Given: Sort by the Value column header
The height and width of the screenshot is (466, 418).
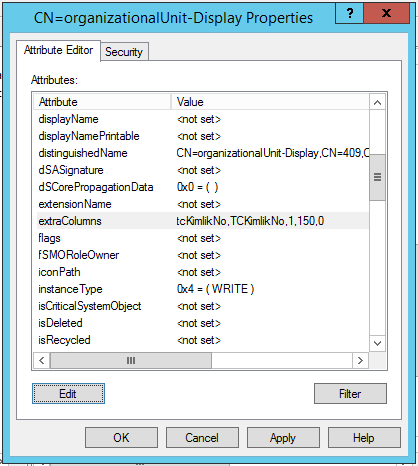Looking at the screenshot, I should [x=270, y=102].
